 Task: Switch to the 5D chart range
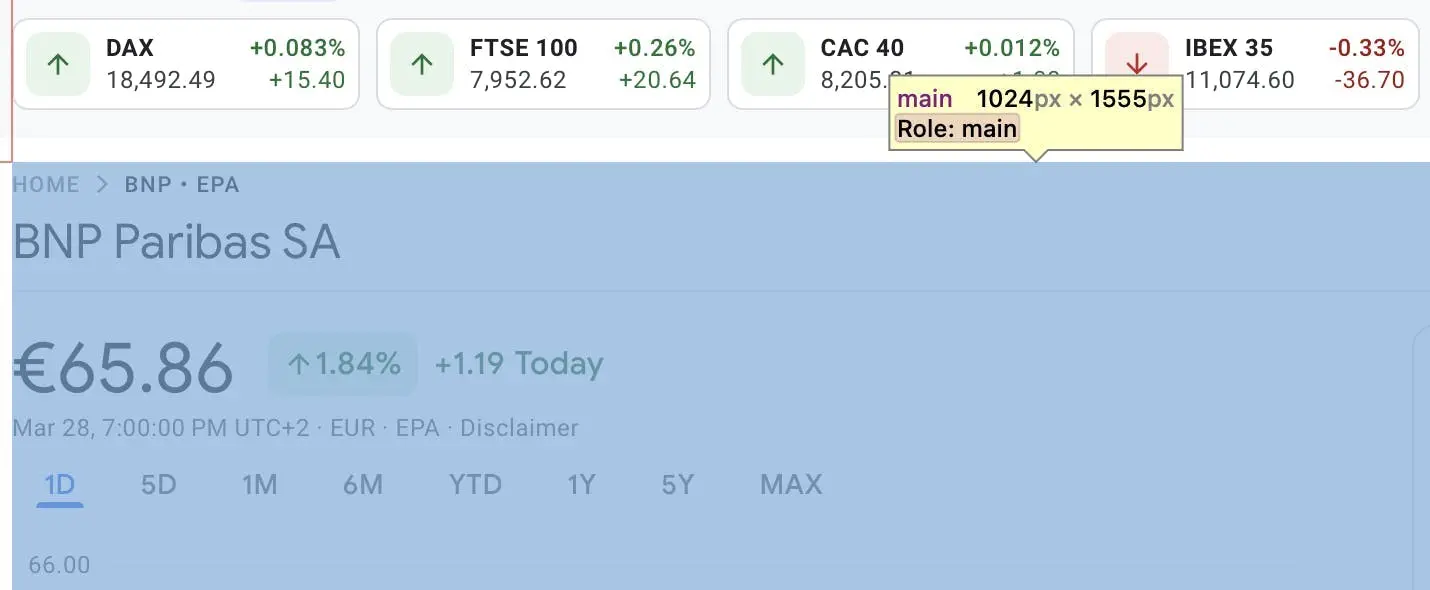click(x=158, y=485)
